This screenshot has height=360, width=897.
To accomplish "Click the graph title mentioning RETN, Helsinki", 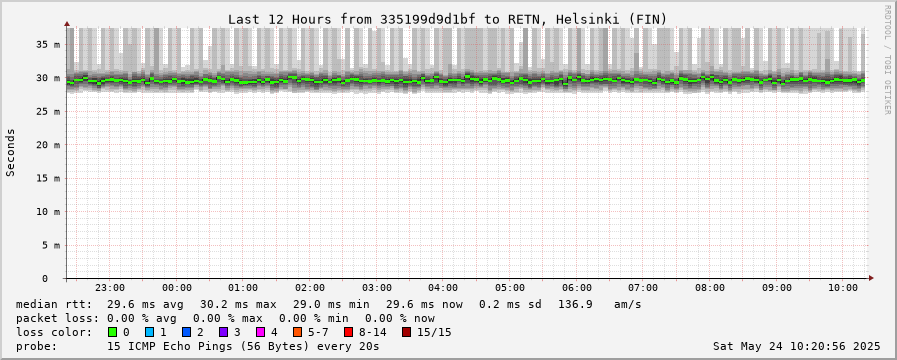I will [447, 19].
